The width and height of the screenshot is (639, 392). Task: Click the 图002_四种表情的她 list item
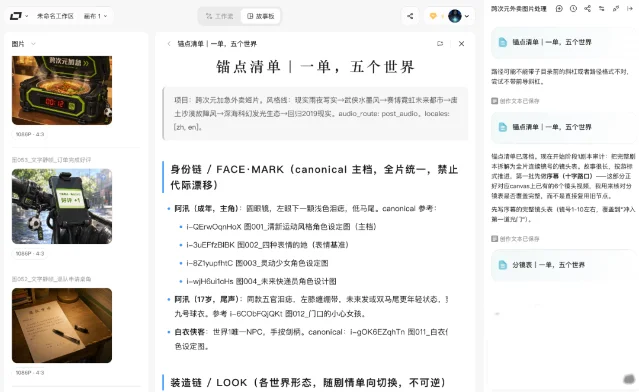pyautogui.click(x=267, y=245)
